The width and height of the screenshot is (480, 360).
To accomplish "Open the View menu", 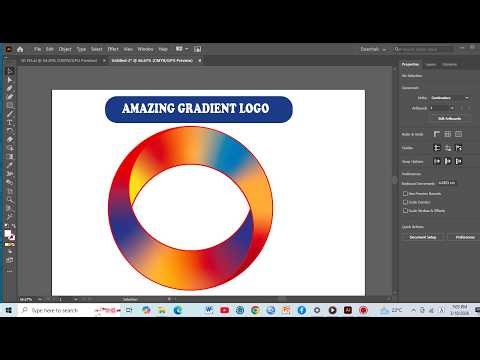I will 128,49.
